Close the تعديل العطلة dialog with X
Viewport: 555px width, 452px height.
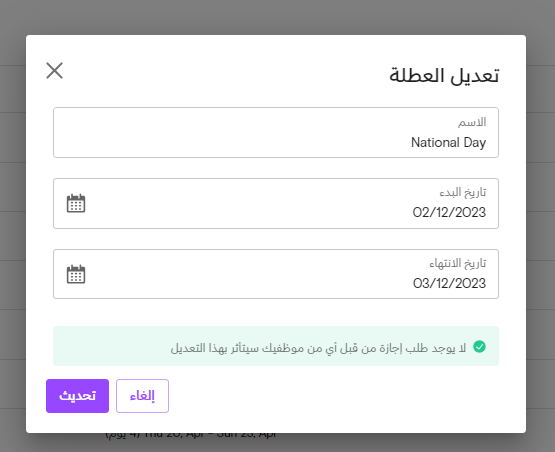tap(55, 71)
